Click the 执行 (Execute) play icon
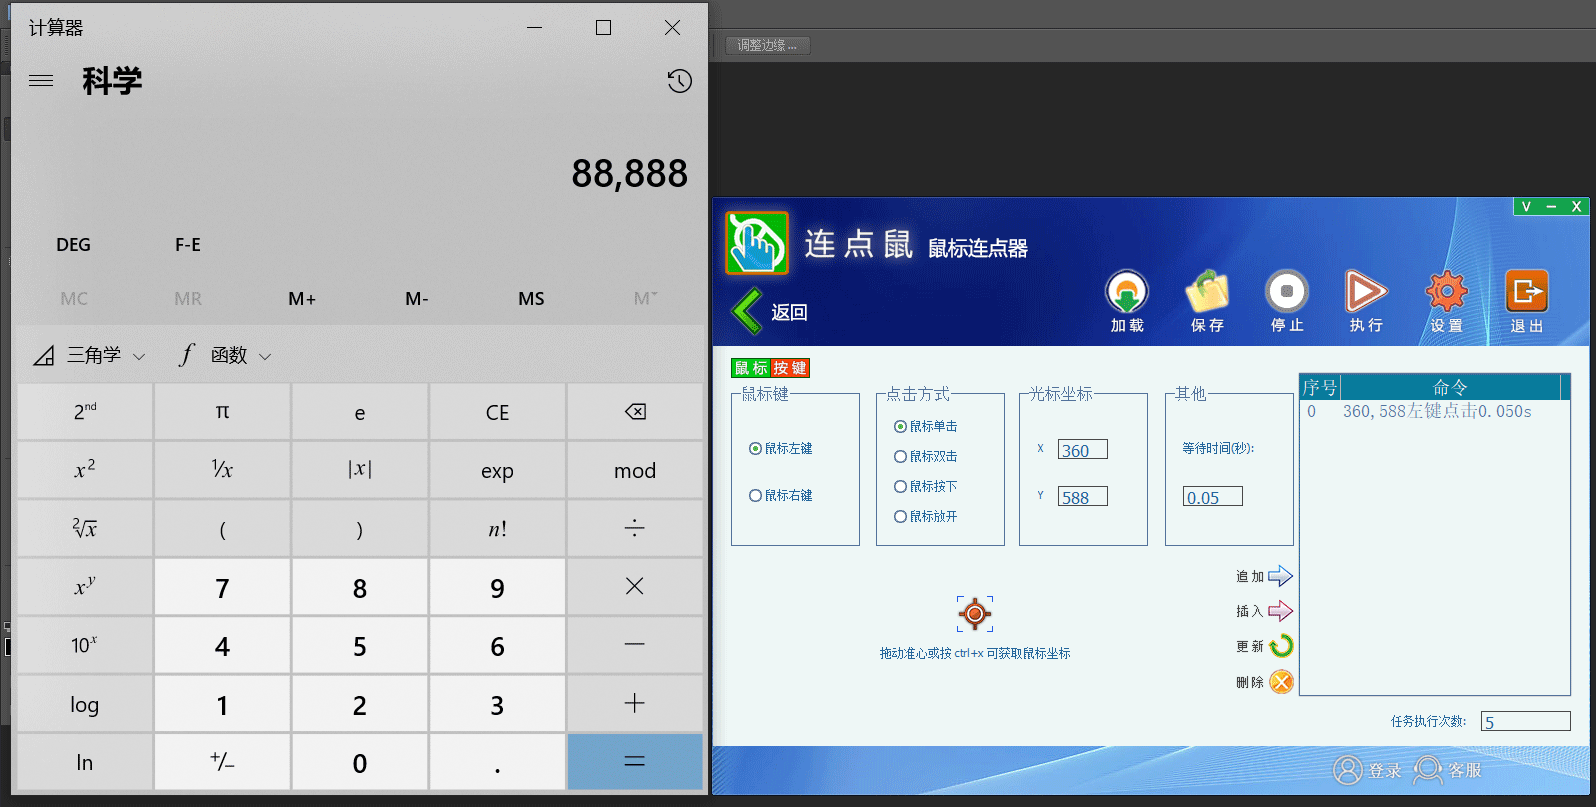 [1366, 292]
